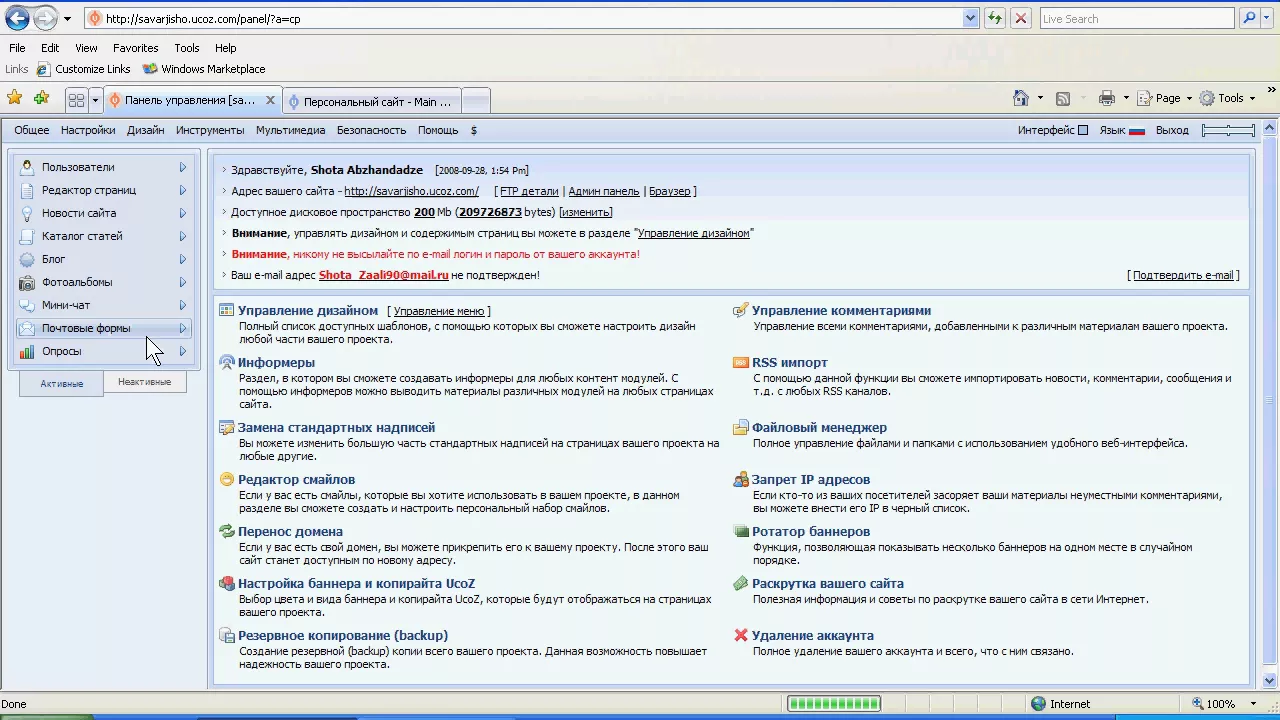Switch to the Неактивные tab
The height and width of the screenshot is (720, 1280).
pos(144,382)
